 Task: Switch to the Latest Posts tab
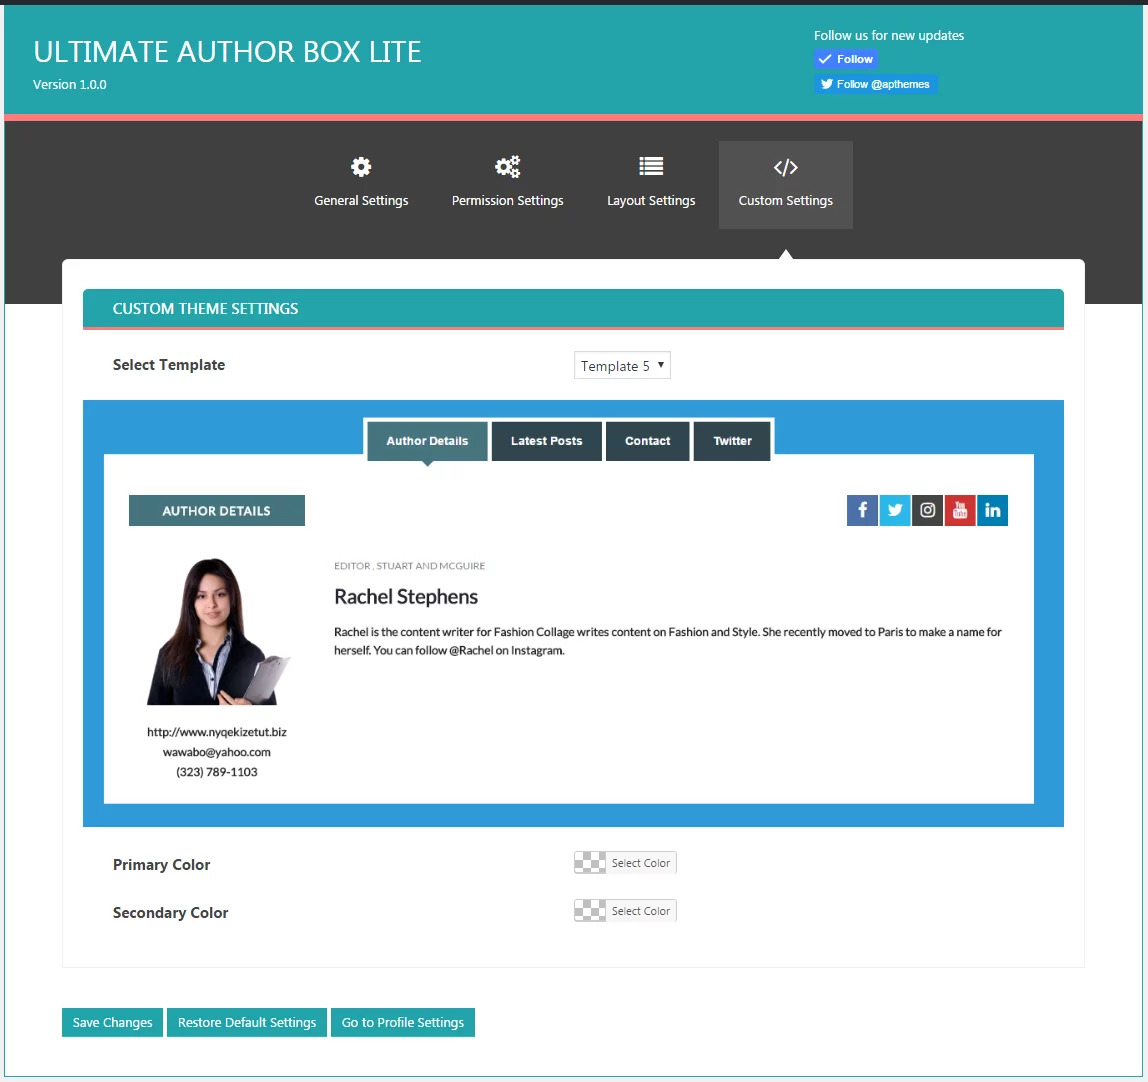click(x=546, y=440)
